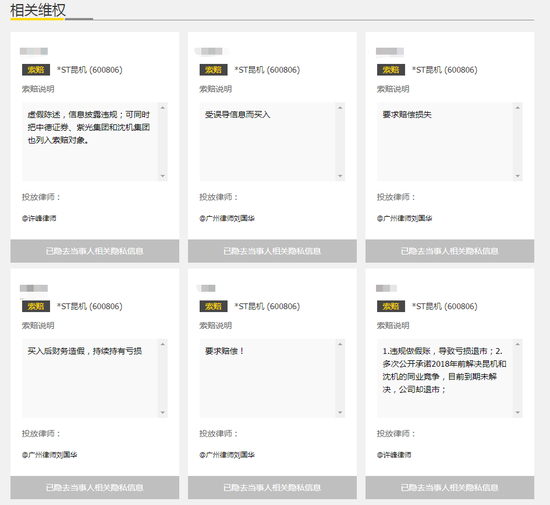Click scroll-down arrow in the 要求赔偿！ box
The width and height of the screenshot is (550, 505).
(x=340, y=412)
